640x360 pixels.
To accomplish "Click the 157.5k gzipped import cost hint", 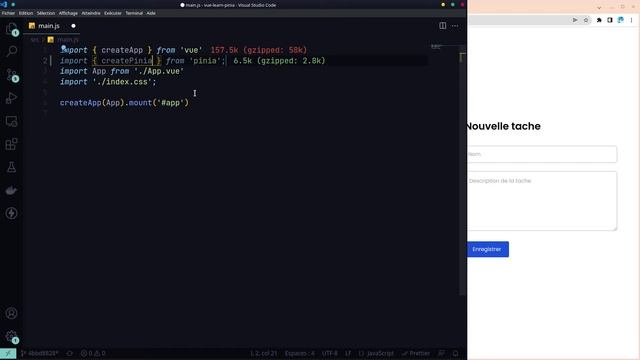I will click(259, 50).
